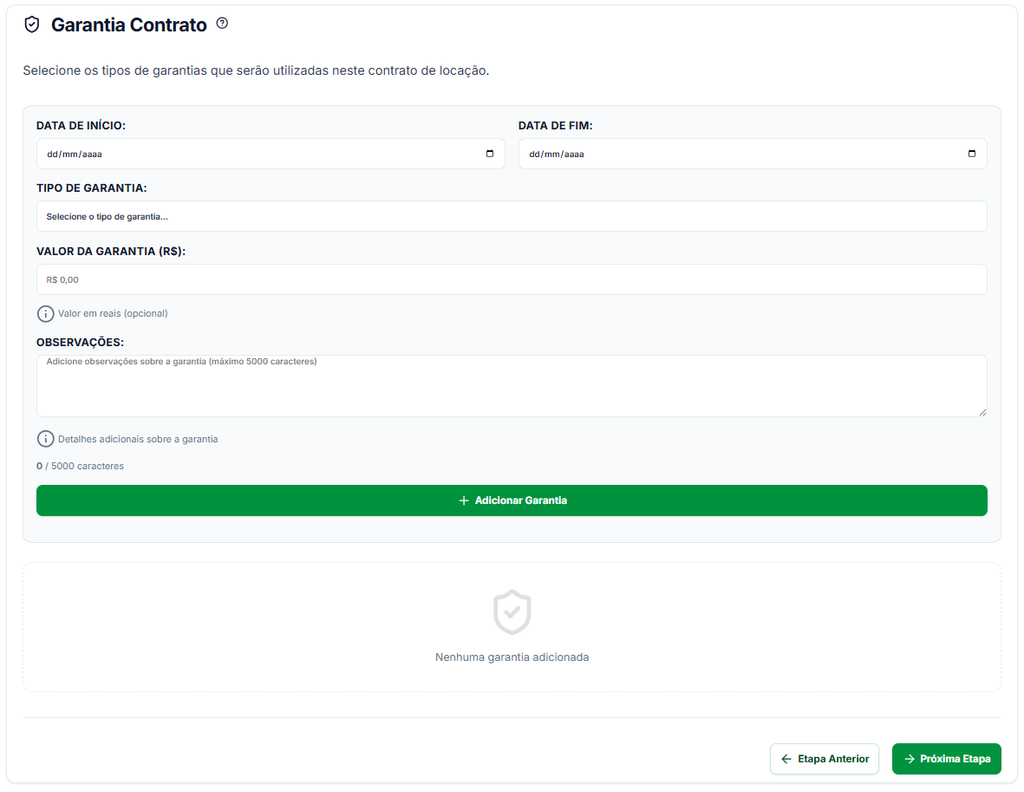This screenshot has width=1024, height=792.
Task: Open calendar picker icon for Data de Início
Action: [490, 153]
